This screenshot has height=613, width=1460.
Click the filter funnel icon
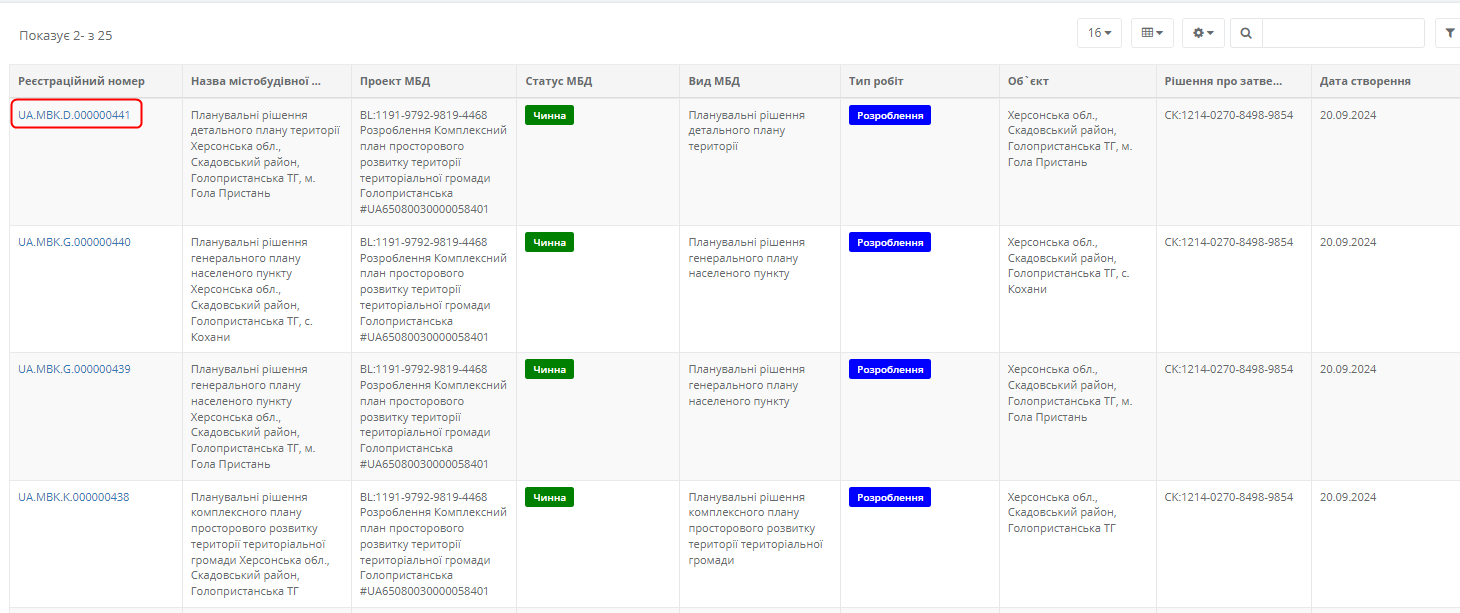click(1449, 33)
